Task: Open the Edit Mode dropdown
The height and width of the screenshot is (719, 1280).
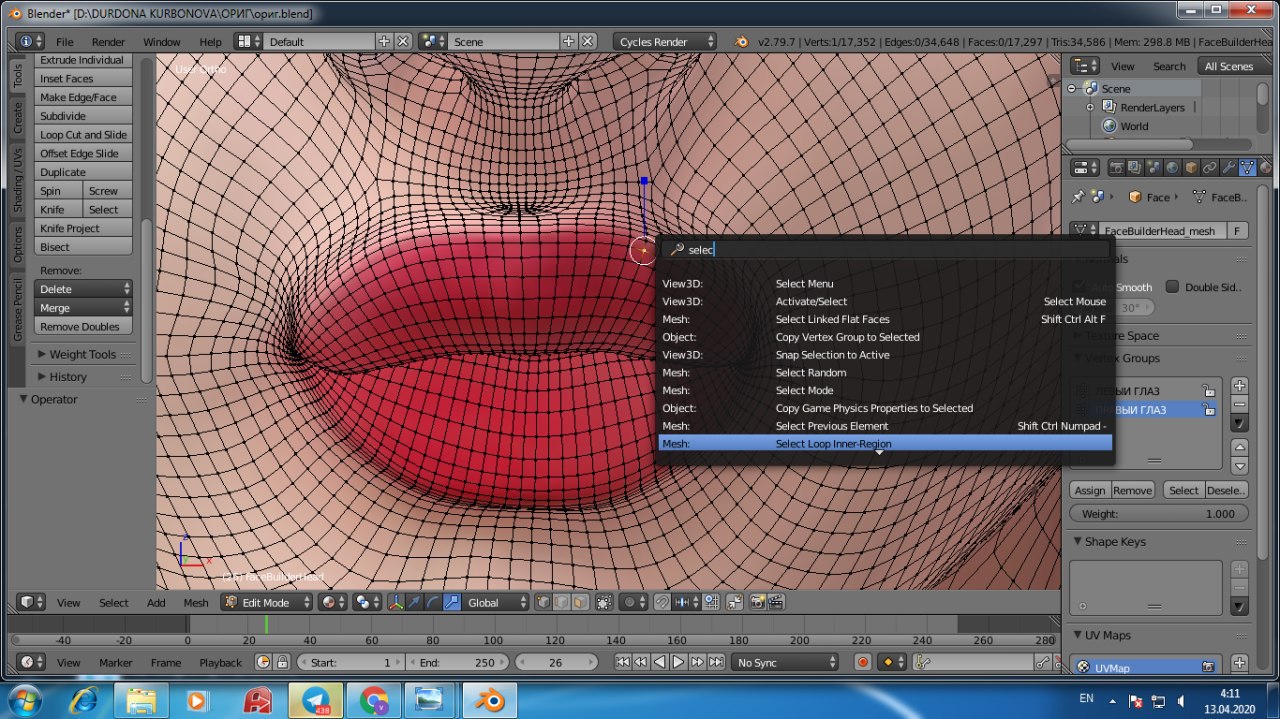Action: [x=267, y=602]
